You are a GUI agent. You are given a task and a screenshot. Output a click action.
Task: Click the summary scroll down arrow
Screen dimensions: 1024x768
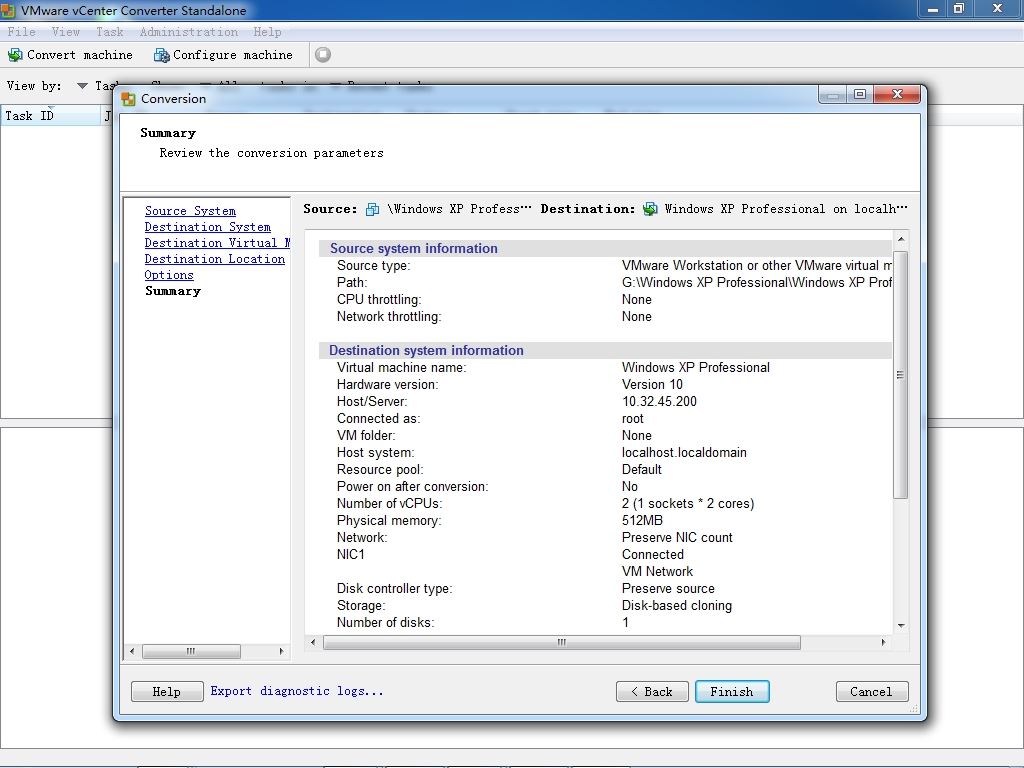[901, 626]
